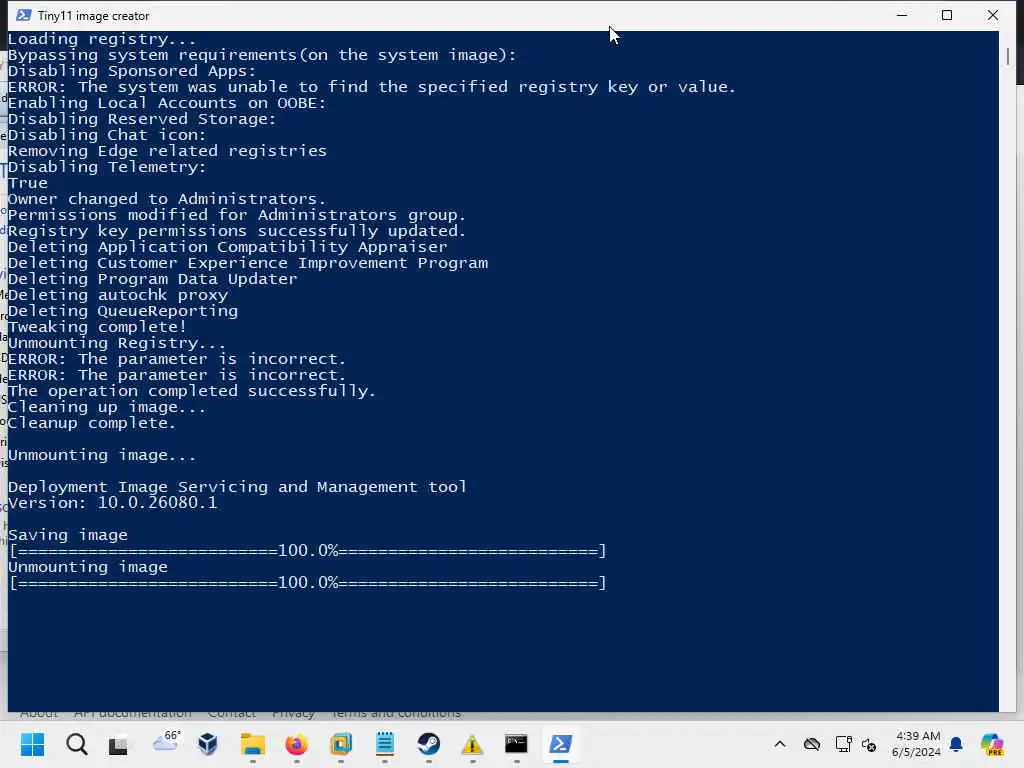Click the 'Saving image' 100.0% progress bar
The image size is (1024, 768).
pyautogui.click(x=308, y=551)
